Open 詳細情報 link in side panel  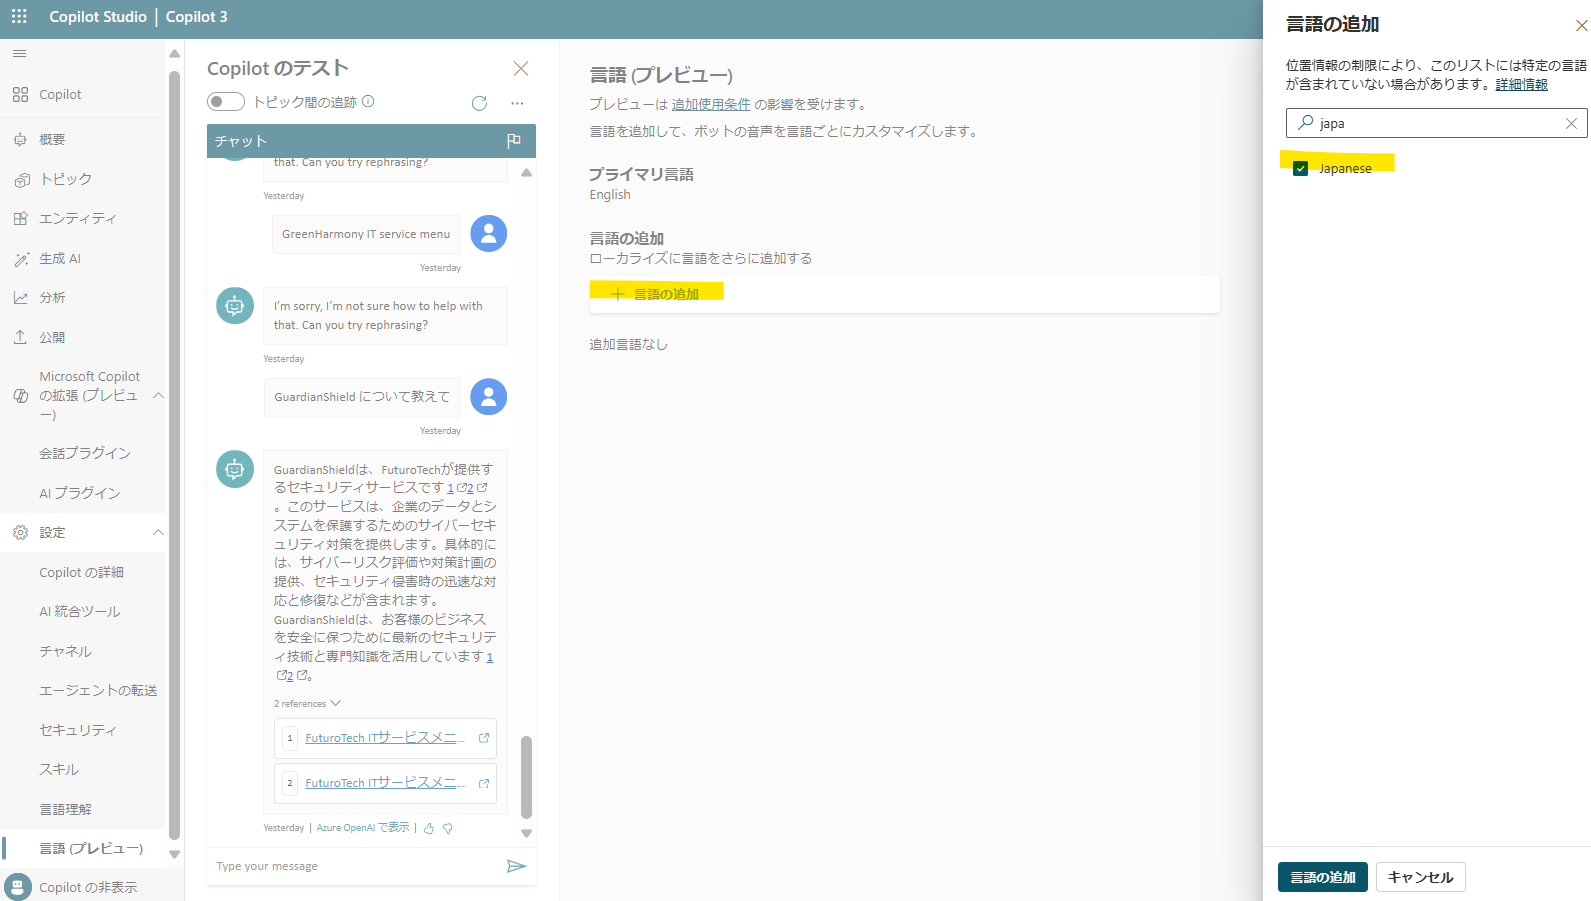click(1522, 84)
